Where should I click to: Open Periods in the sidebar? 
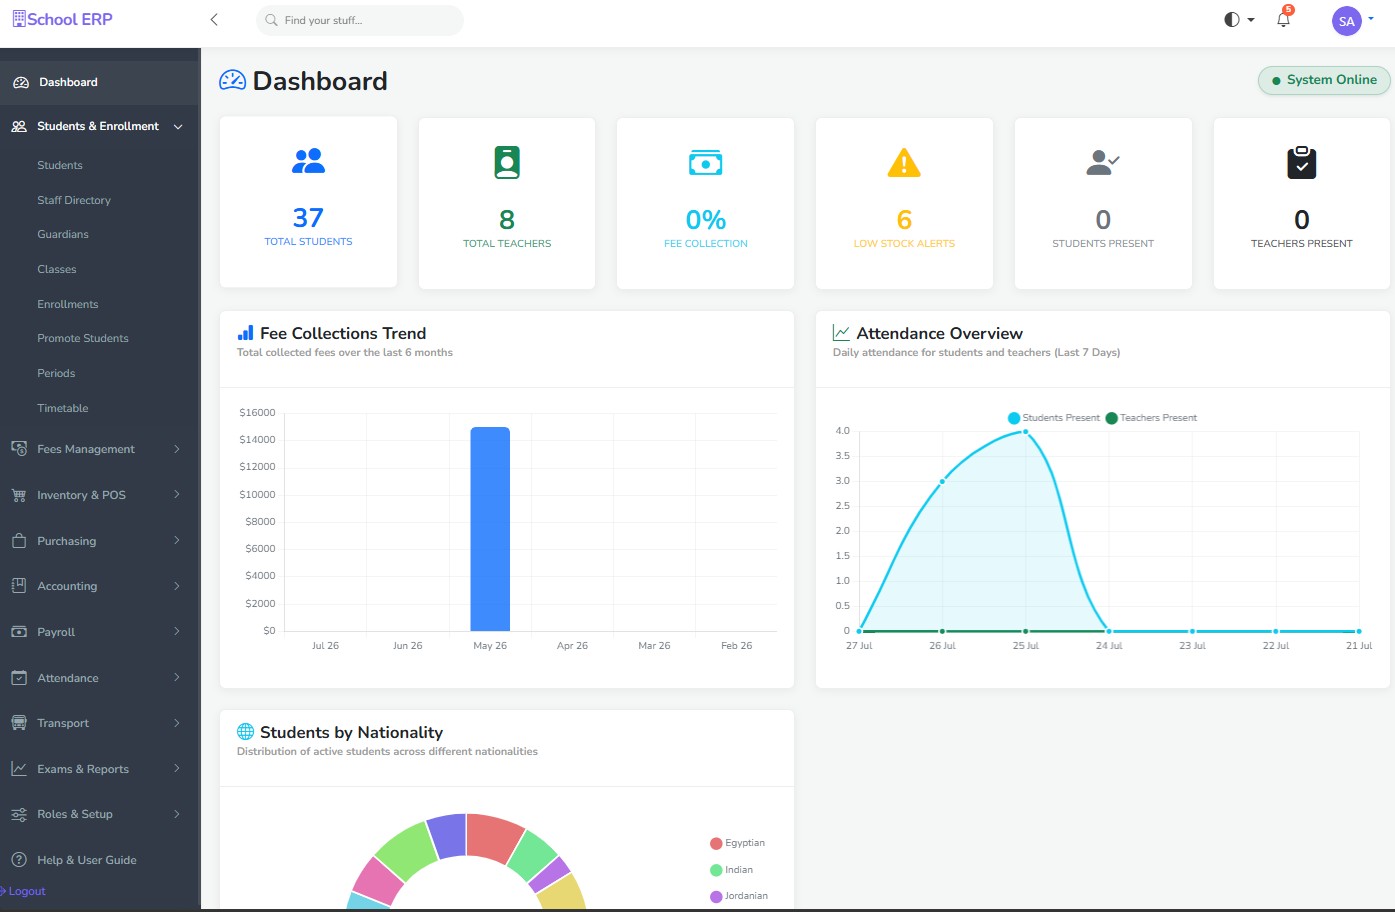point(56,373)
